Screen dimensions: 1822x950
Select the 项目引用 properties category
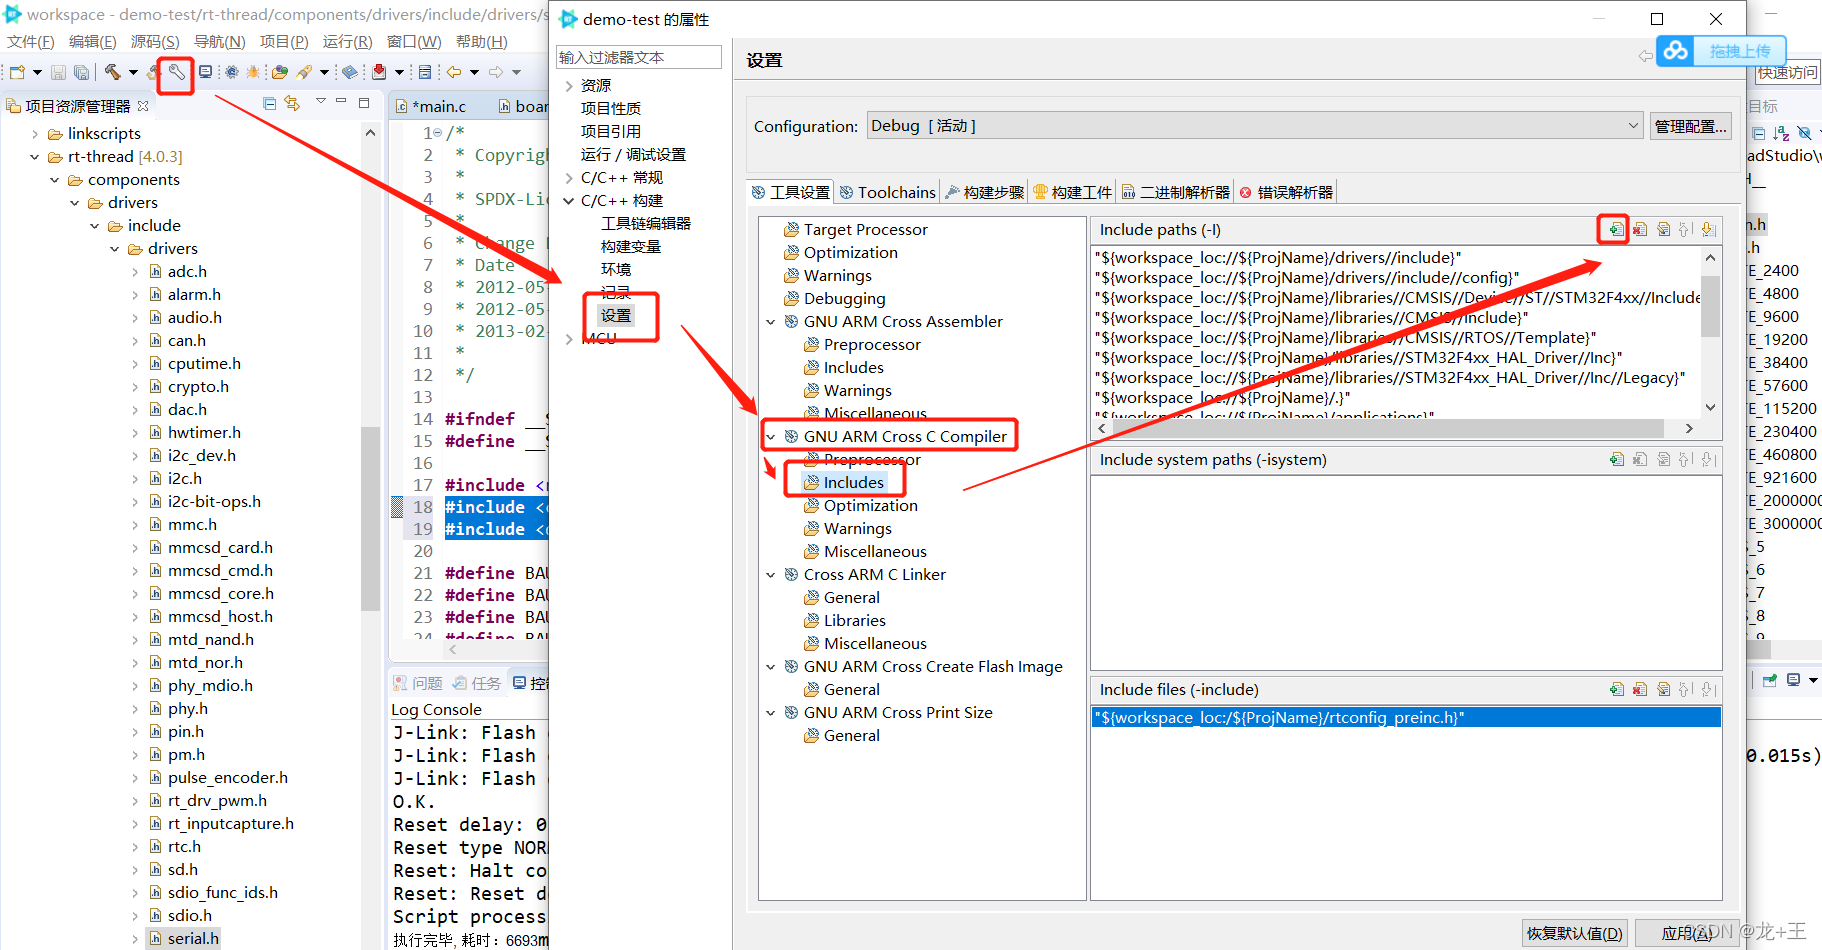tap(611, 132)
